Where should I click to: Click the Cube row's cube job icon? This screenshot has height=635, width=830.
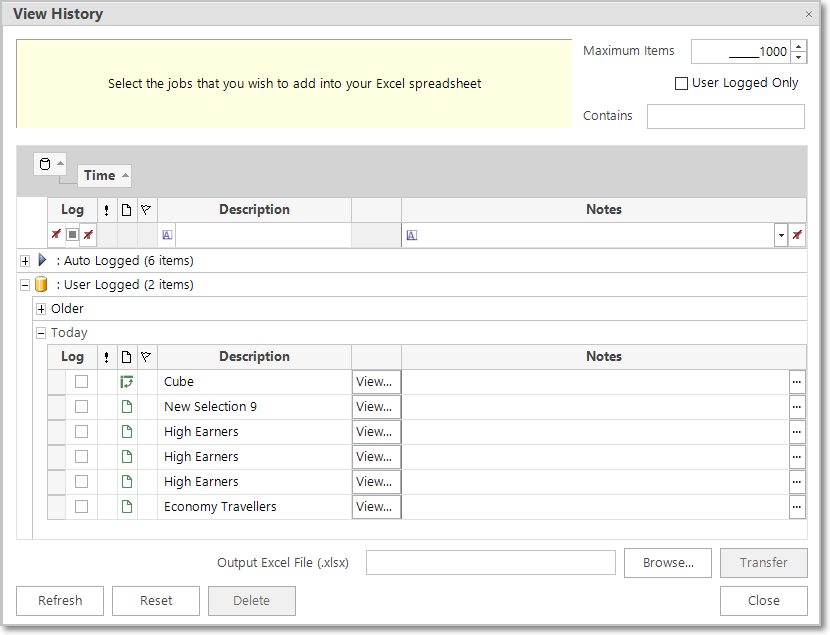click(127, 382)
